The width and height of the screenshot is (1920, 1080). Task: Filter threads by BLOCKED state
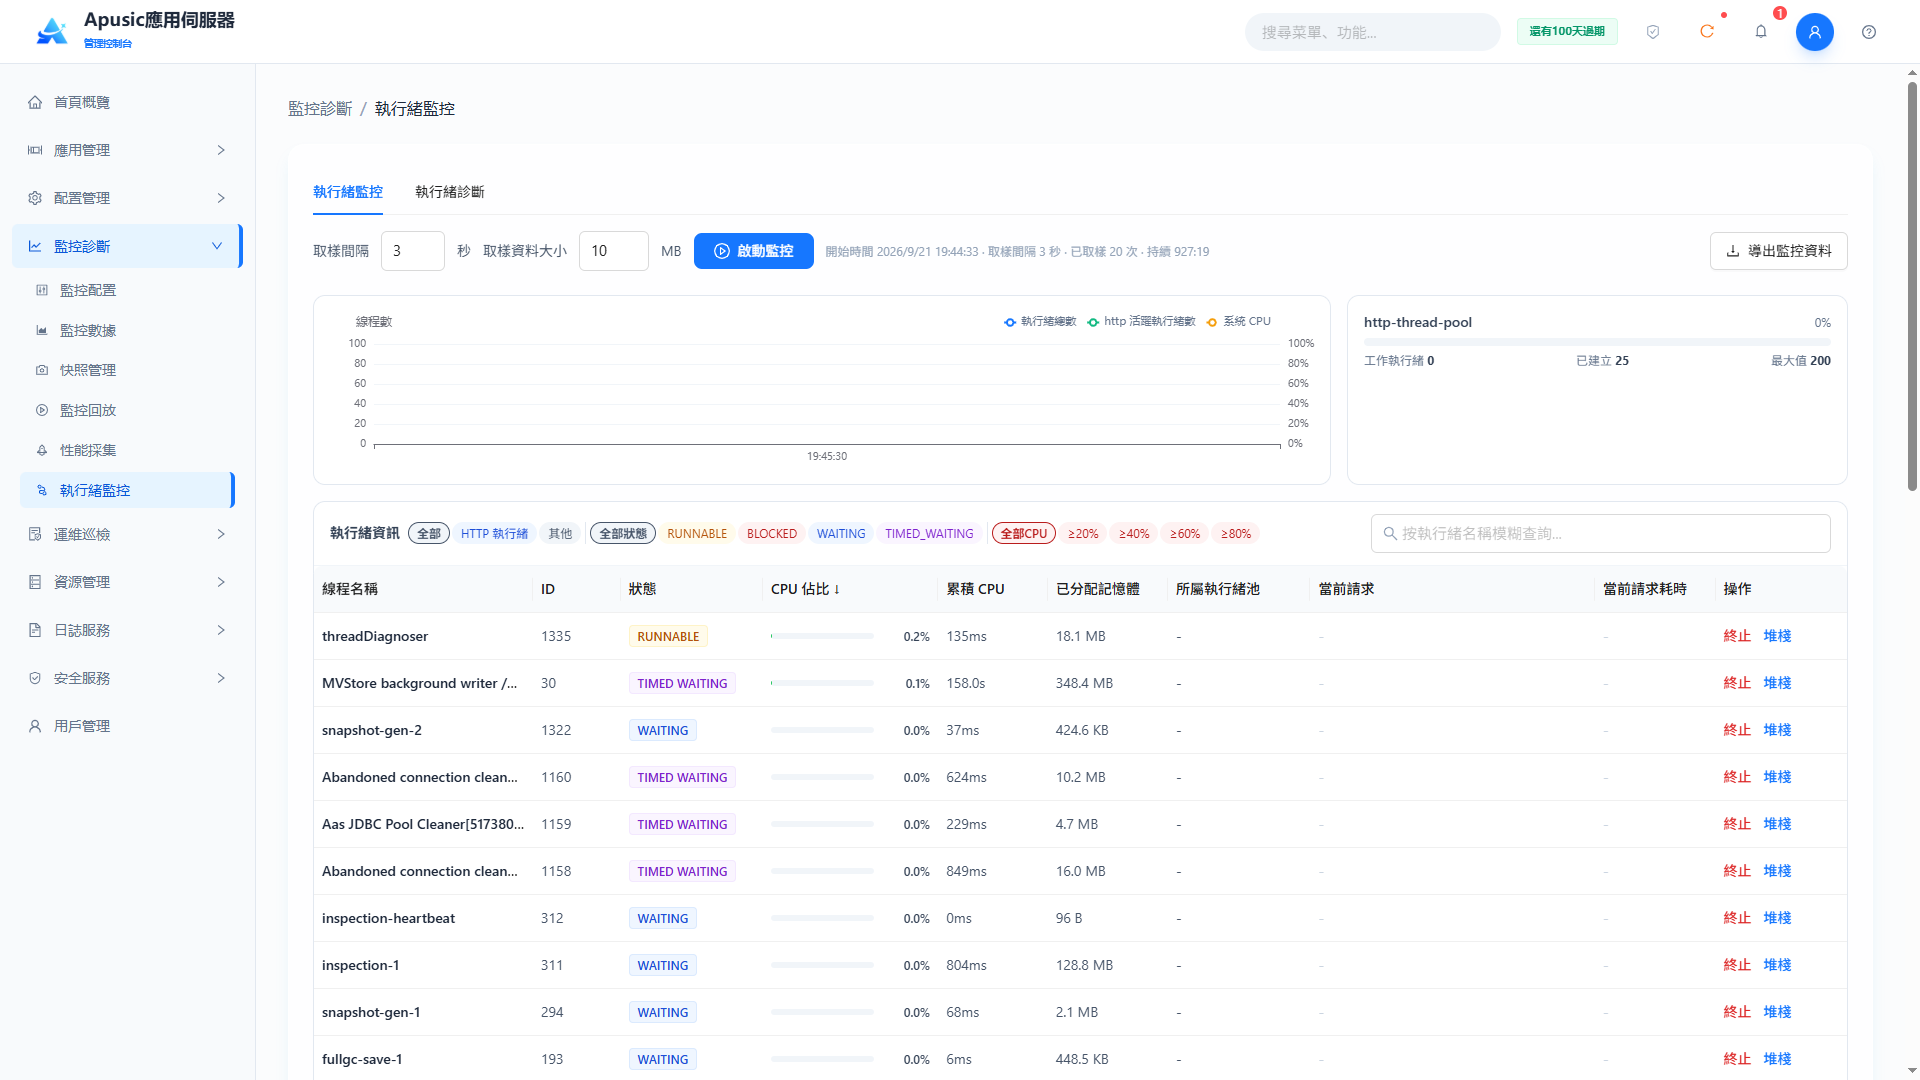(x=772, y=534)
